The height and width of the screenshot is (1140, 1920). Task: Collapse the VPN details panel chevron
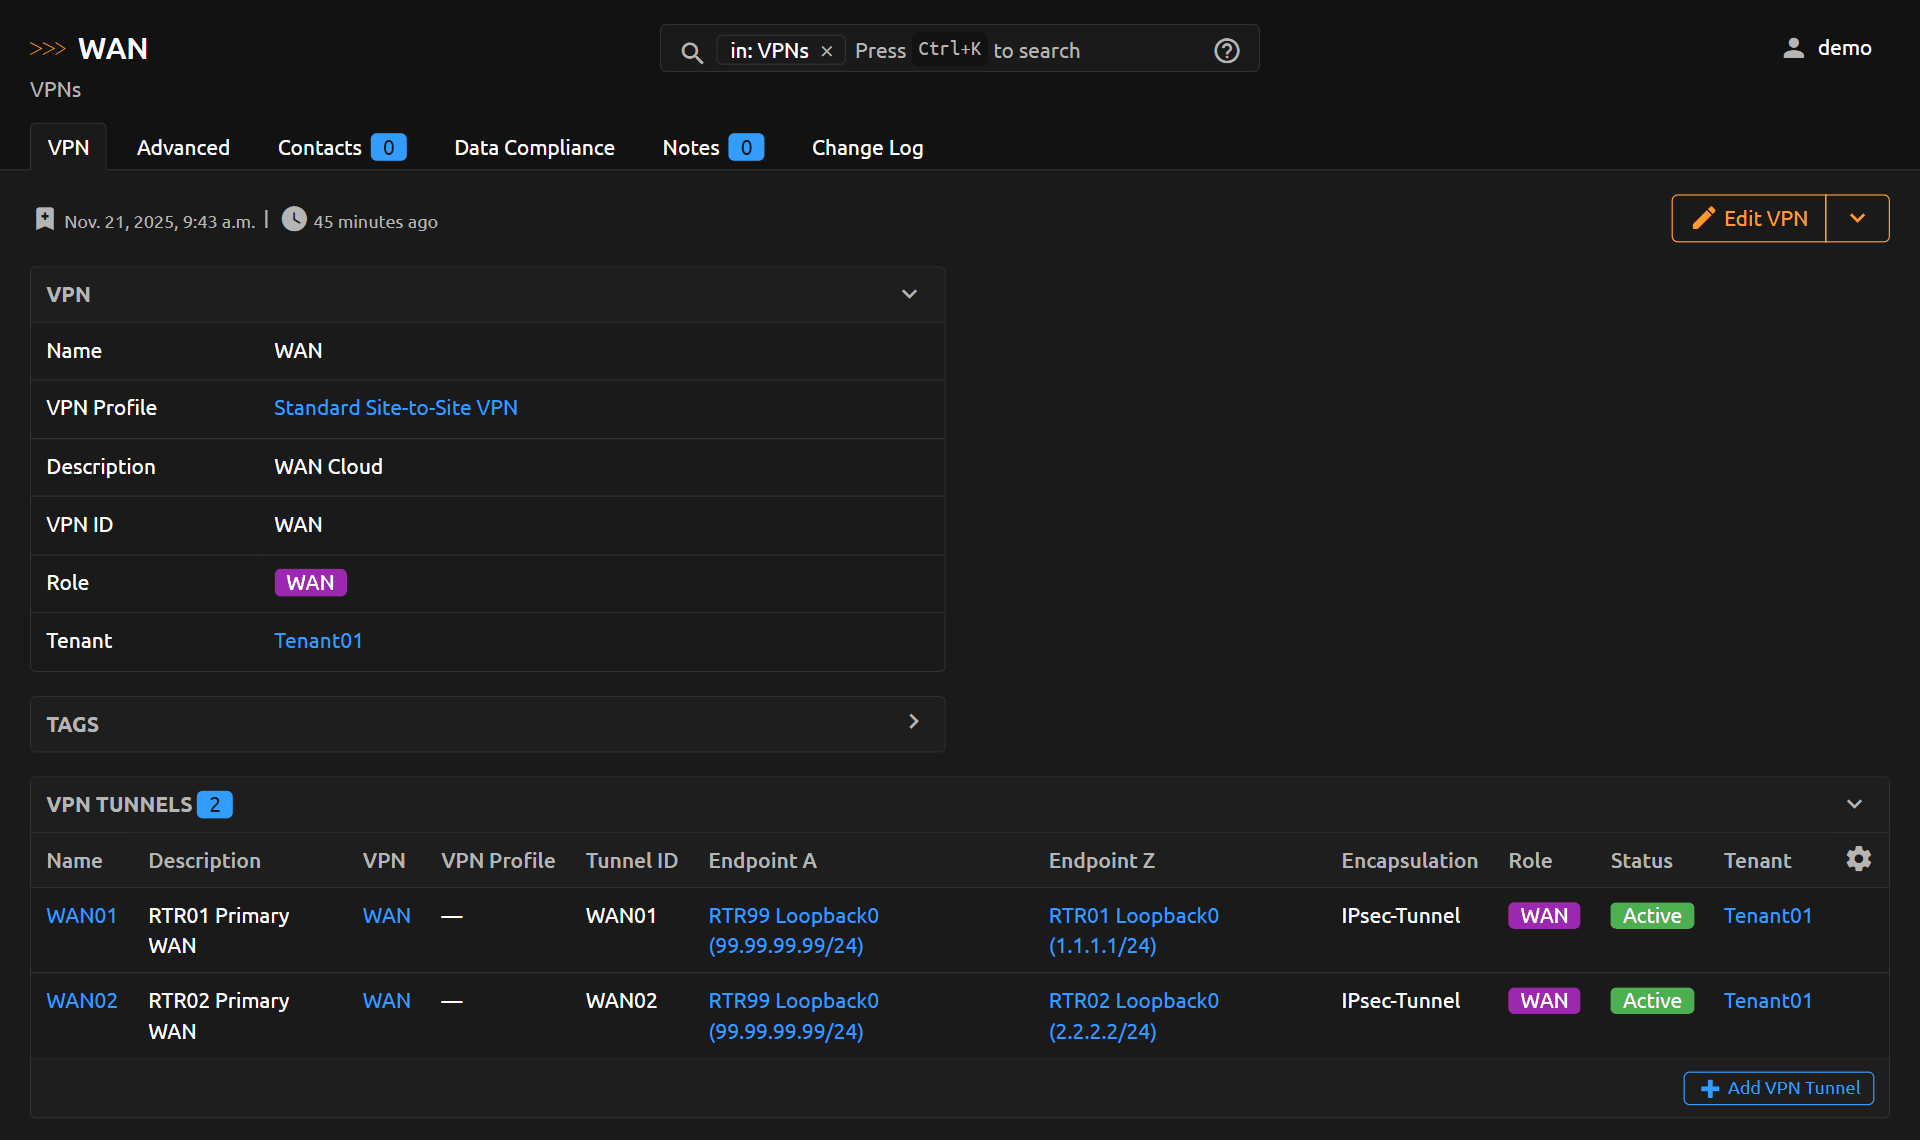(909, 293)
